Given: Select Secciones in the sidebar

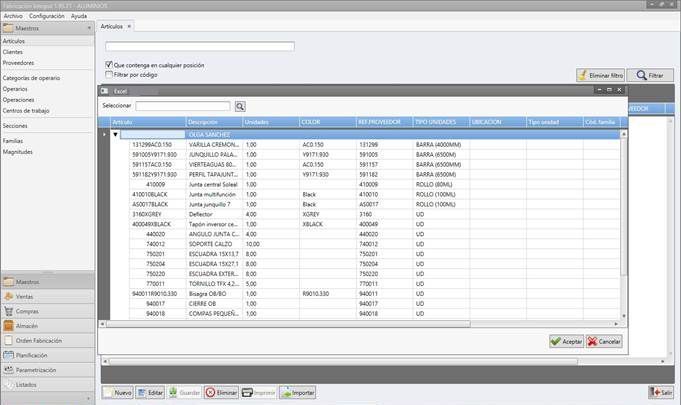Looking at the screenshot, I should (15, 125).
